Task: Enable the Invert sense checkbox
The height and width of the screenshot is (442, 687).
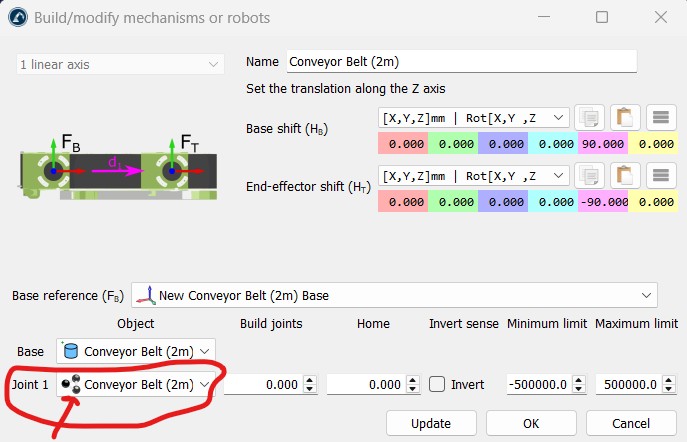Action: pyautogui.click(x=436, y=385)
